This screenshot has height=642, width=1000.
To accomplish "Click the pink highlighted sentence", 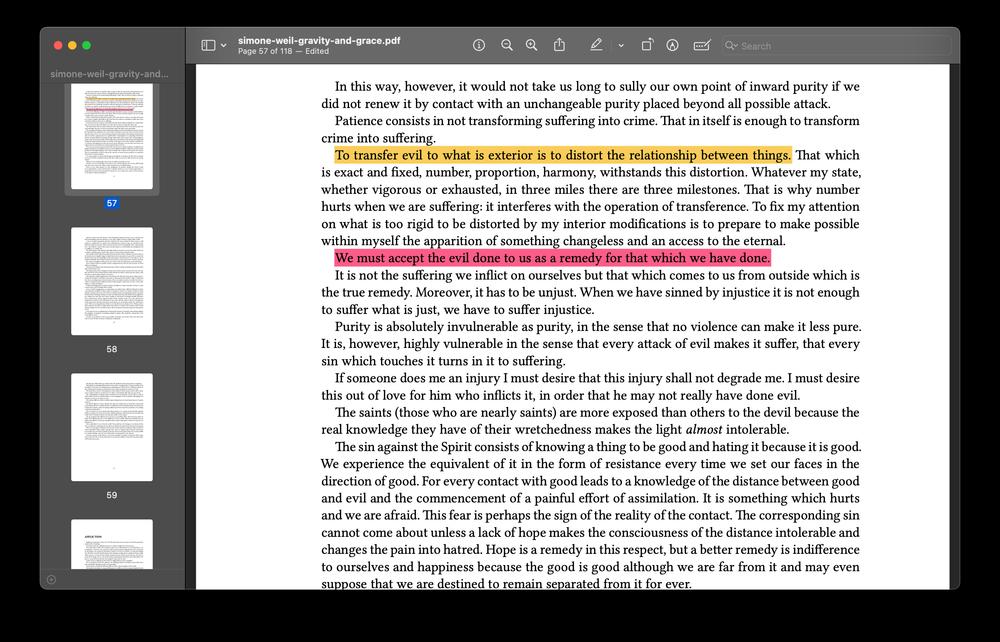I will tap(552, 258).
